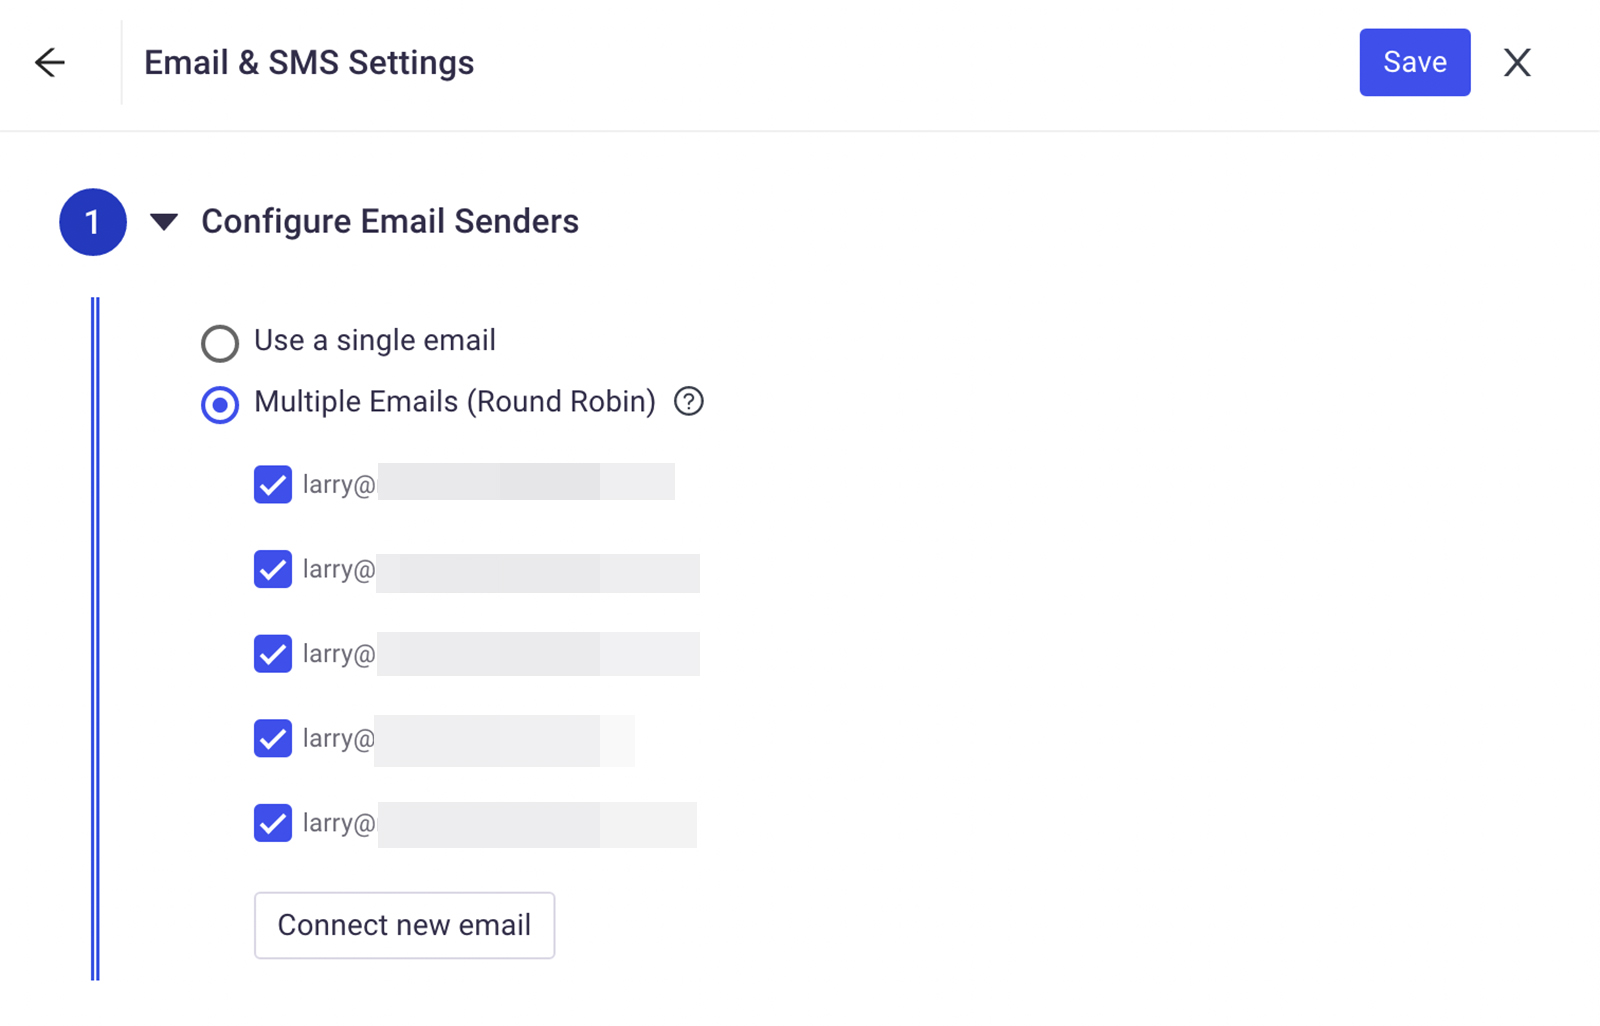Click the Multiple Emails (Round Robin) label text
This screenshot has width=1600, height=1026.
coord(455,401)
